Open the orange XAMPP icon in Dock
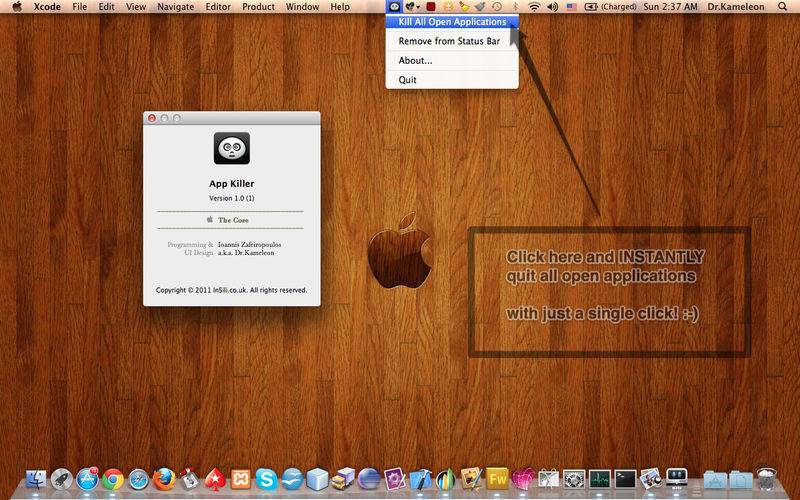 241,480
